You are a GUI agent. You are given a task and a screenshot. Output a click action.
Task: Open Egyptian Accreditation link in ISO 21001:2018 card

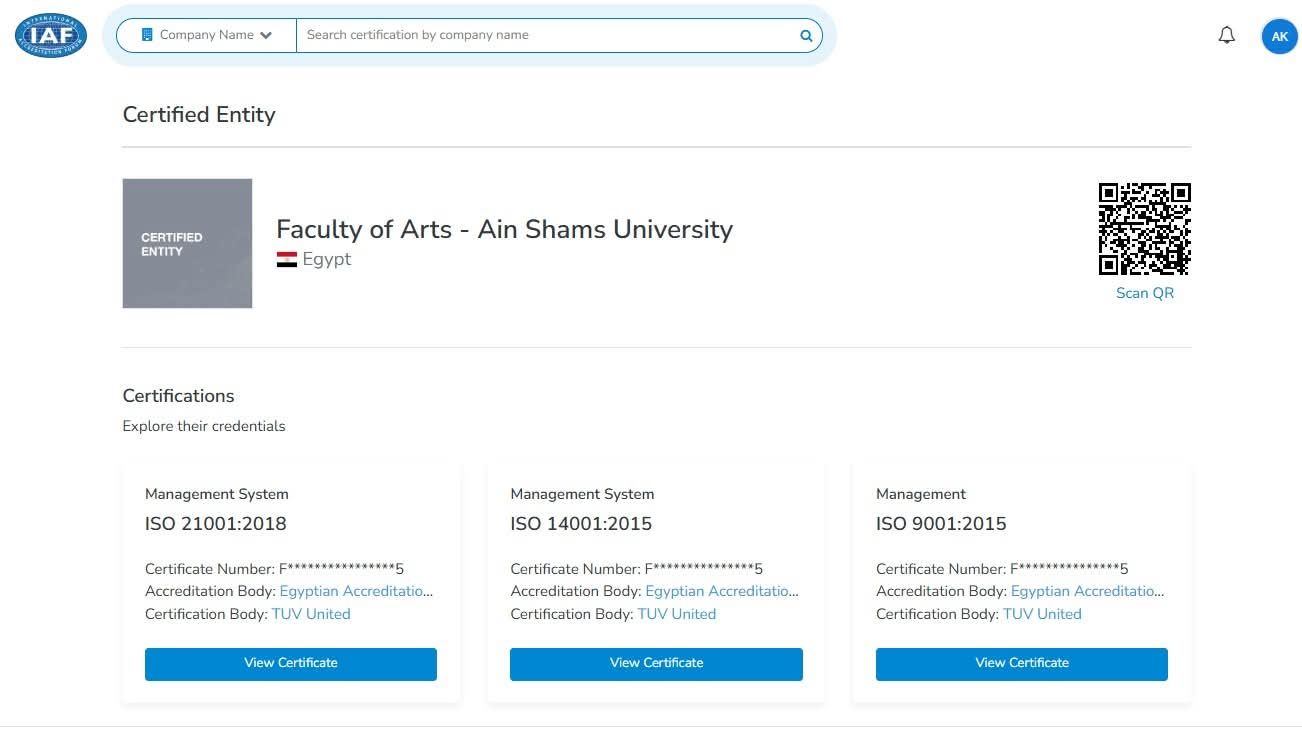pos(356,591)
